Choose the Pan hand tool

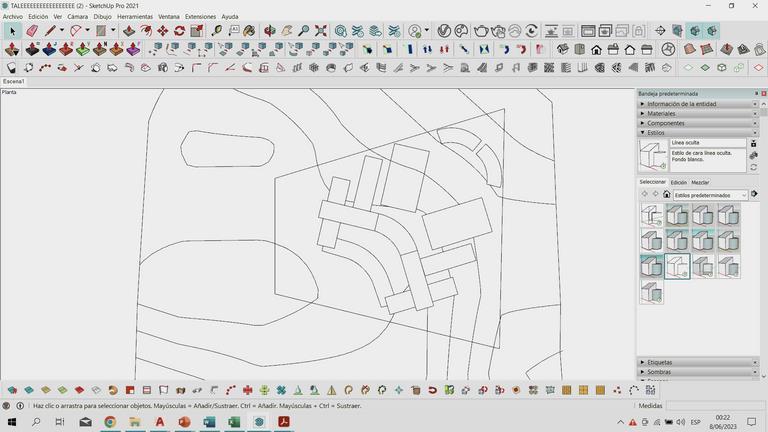[287, 31]
